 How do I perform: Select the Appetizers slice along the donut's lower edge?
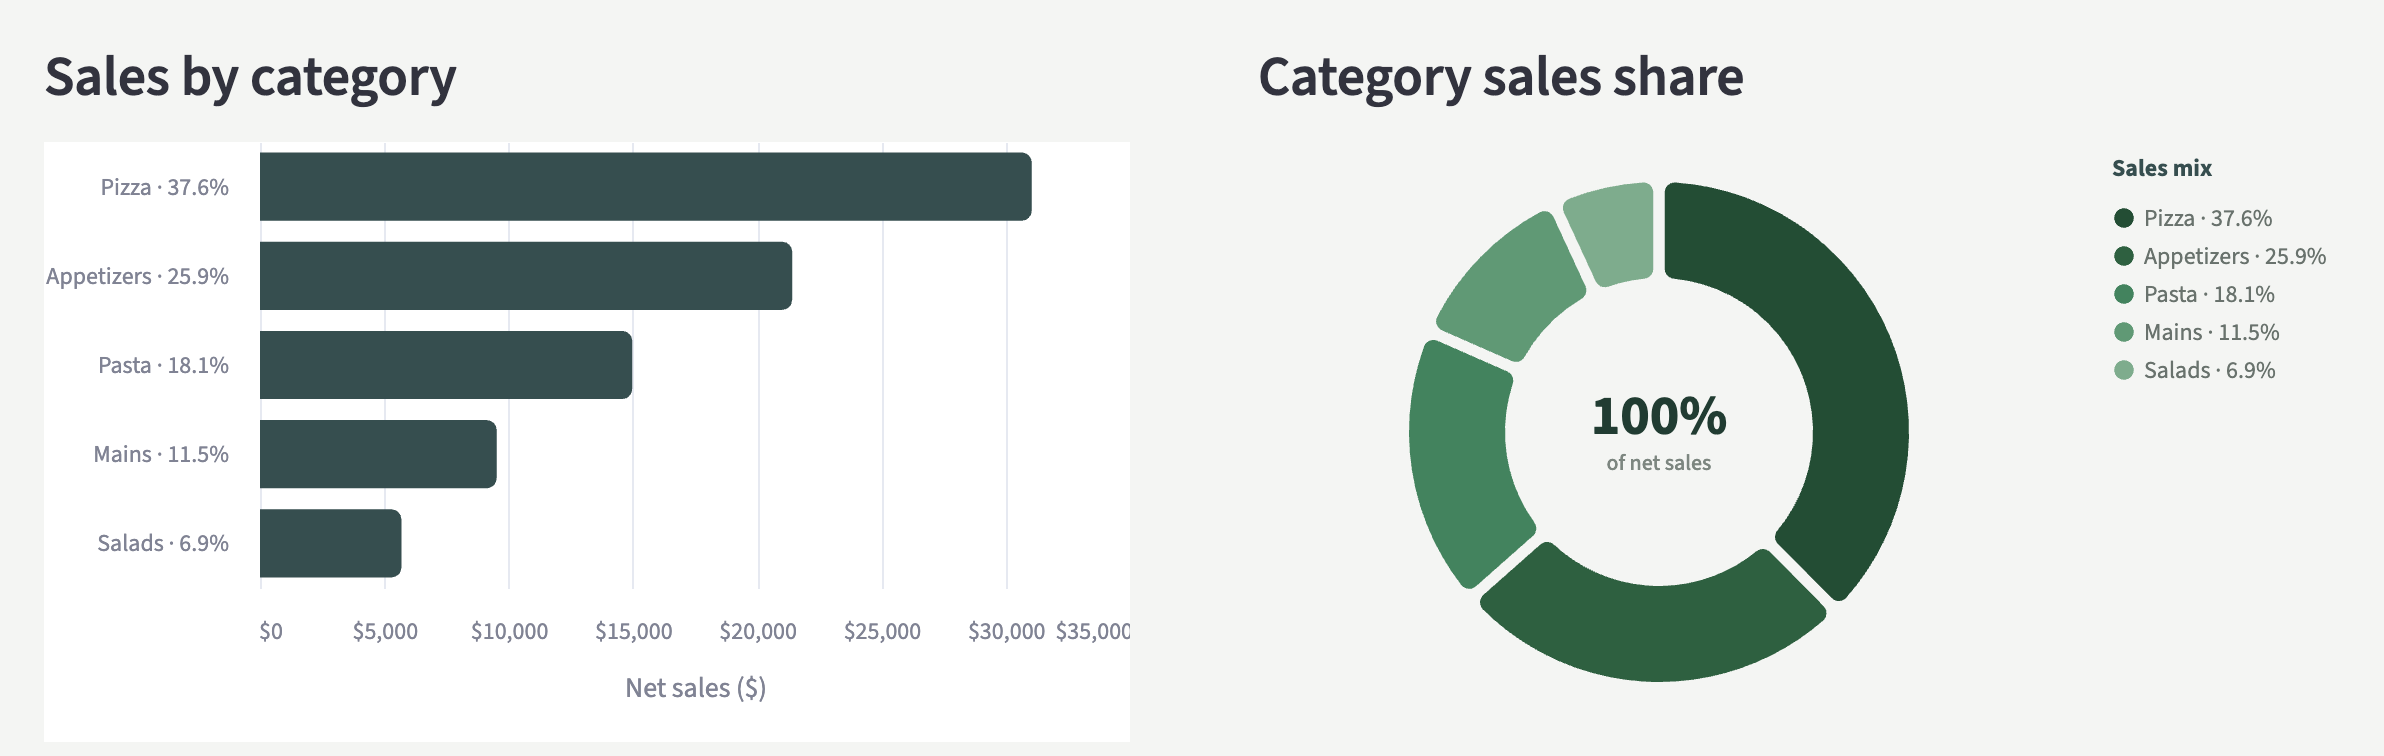coord(1655,632)
